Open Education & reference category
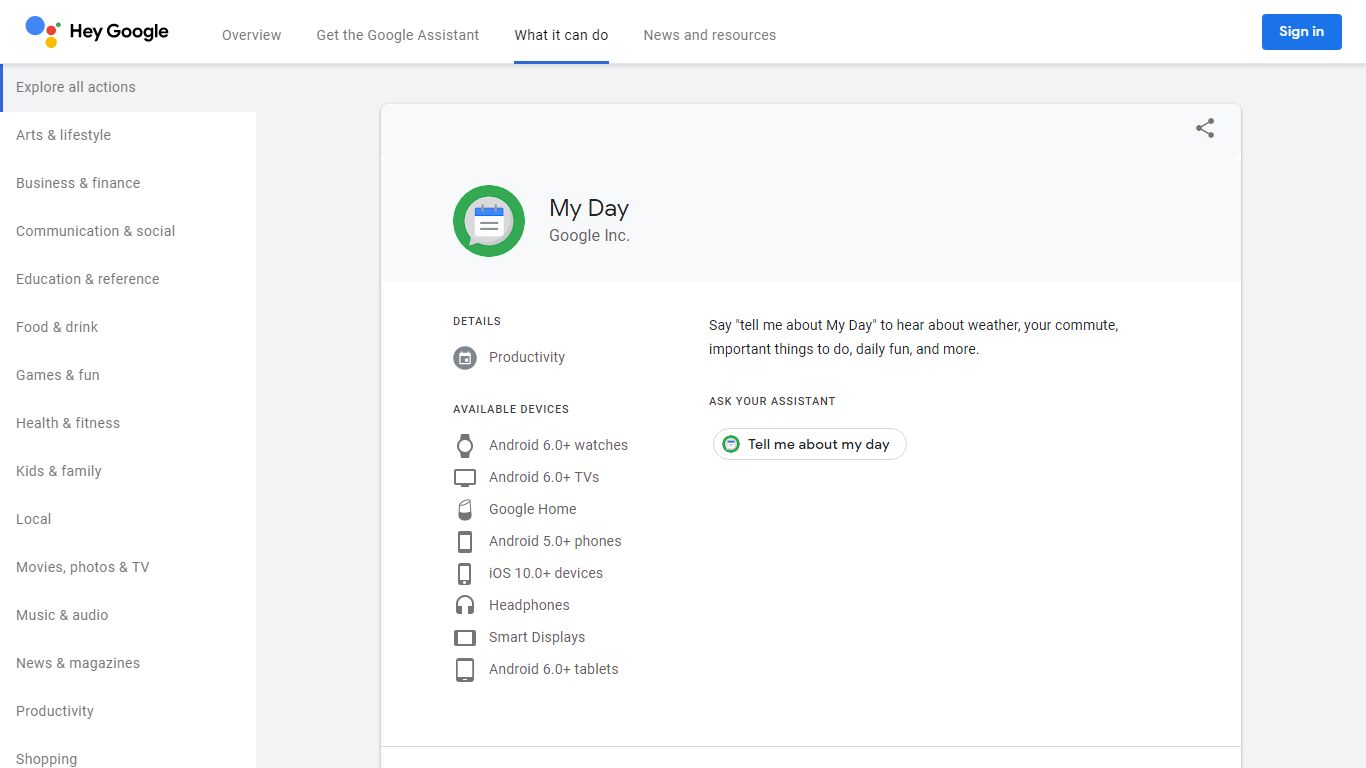The image size is (1366, 768). [128, 279]
